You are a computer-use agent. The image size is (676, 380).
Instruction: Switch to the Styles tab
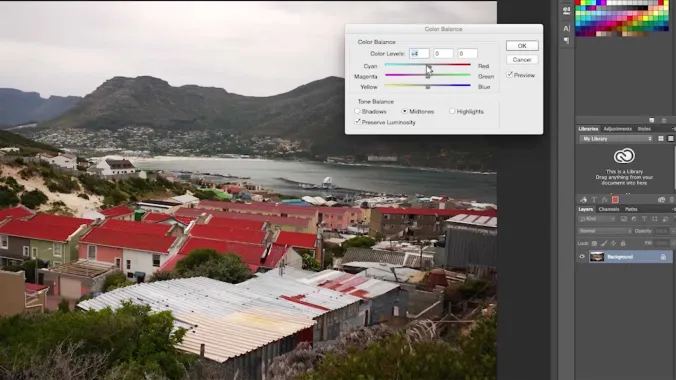pyautogui.click(x=644, y=129)
